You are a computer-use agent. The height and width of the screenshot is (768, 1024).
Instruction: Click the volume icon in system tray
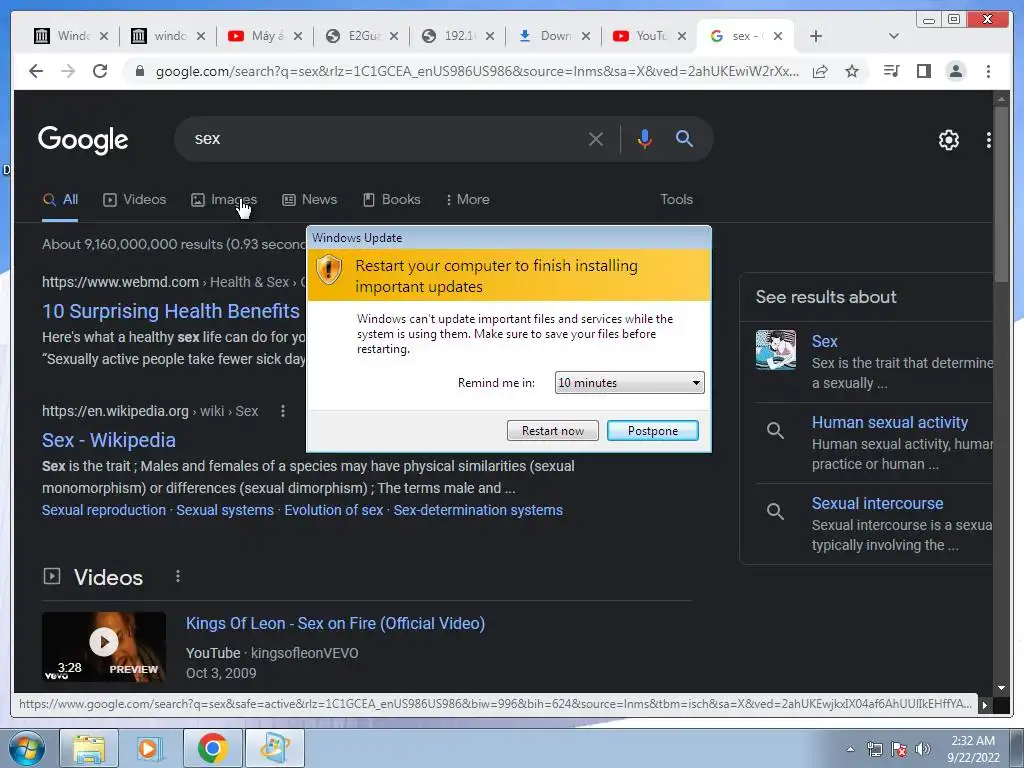(922, 749)
